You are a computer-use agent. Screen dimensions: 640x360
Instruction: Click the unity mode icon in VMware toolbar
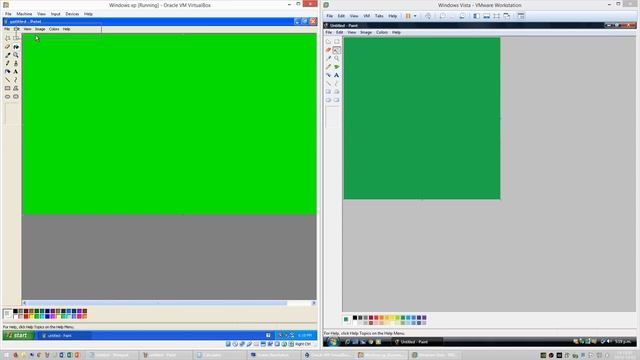click(507, 16)
